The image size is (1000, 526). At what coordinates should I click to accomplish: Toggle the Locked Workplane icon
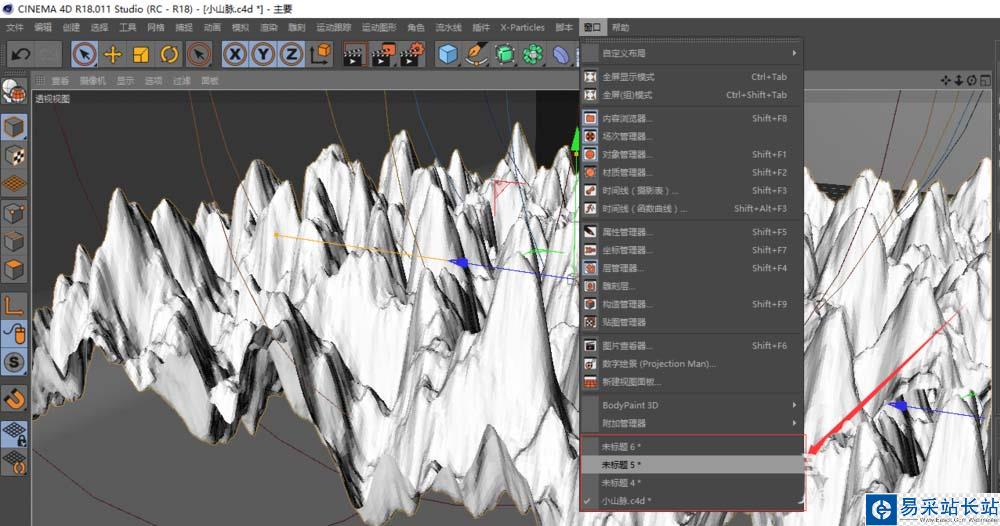point(14,434)
